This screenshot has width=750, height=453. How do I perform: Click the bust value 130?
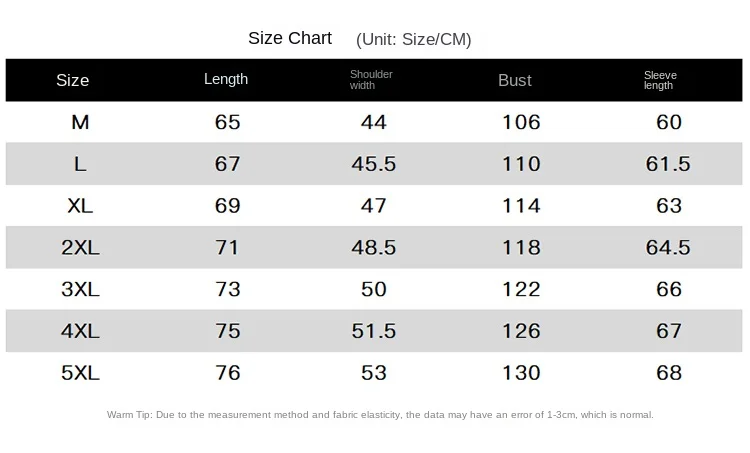521,373
